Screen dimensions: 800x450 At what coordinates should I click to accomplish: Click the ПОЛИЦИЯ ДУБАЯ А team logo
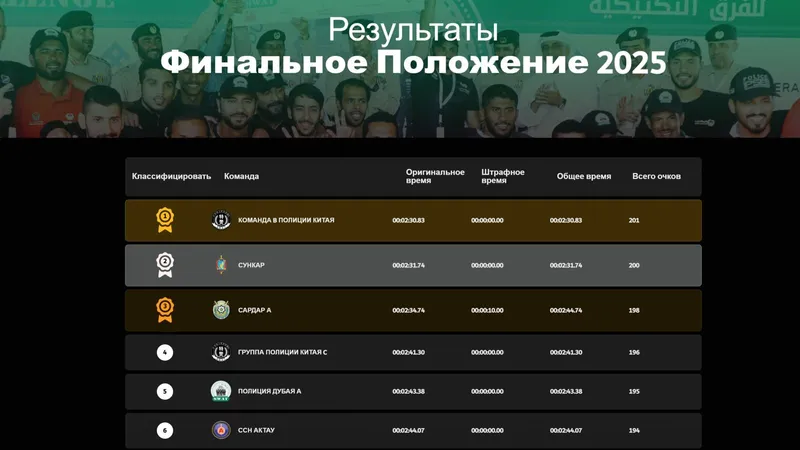[x=221, y=391]
